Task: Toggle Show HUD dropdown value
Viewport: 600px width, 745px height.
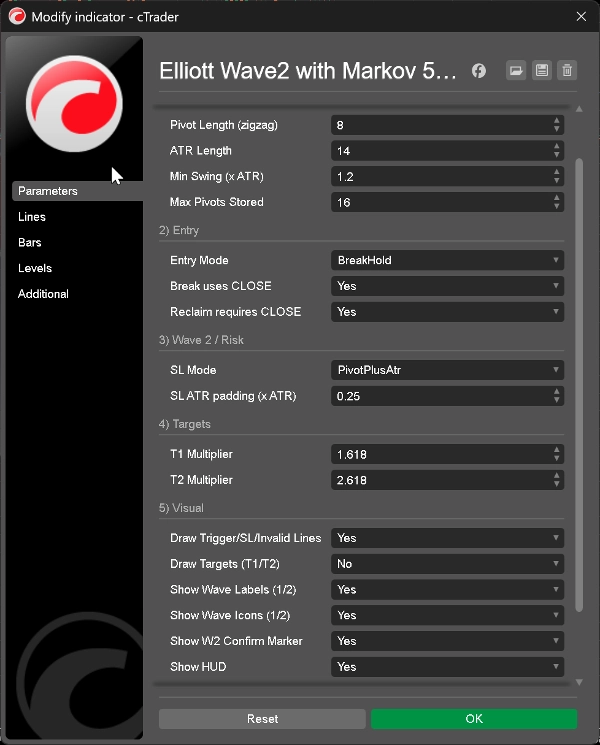Action: [447, 667]
